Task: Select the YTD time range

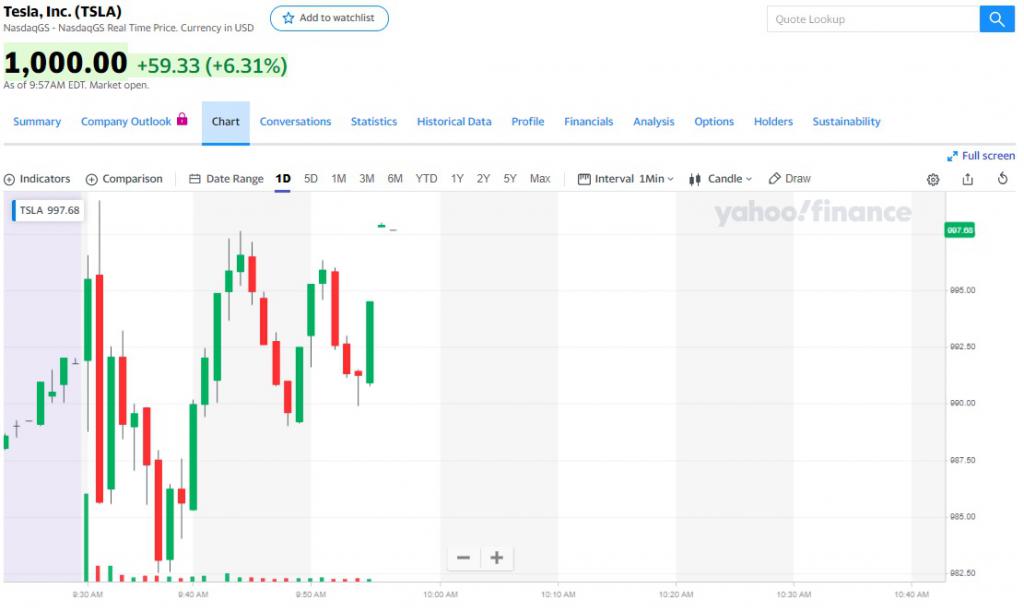Action: pyautogui.click(x=426, y=179)
